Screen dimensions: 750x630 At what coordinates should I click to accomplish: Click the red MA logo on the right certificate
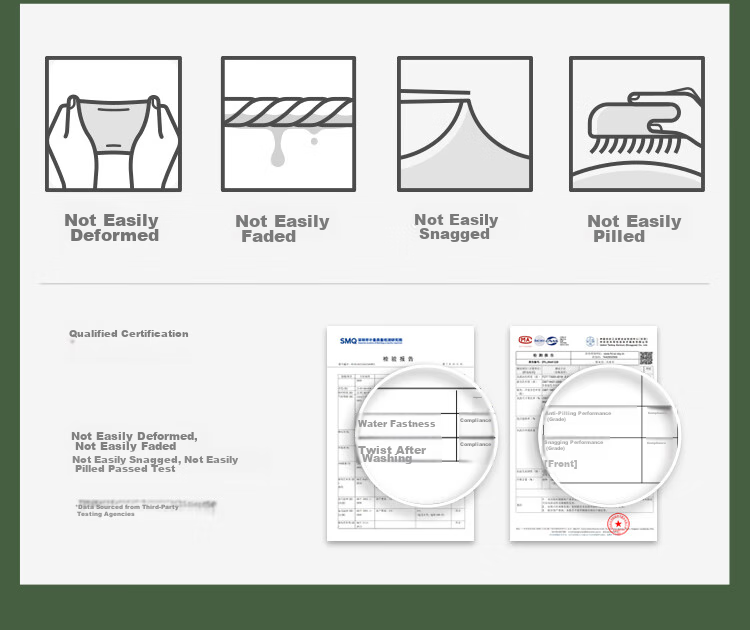pos(525,340)
